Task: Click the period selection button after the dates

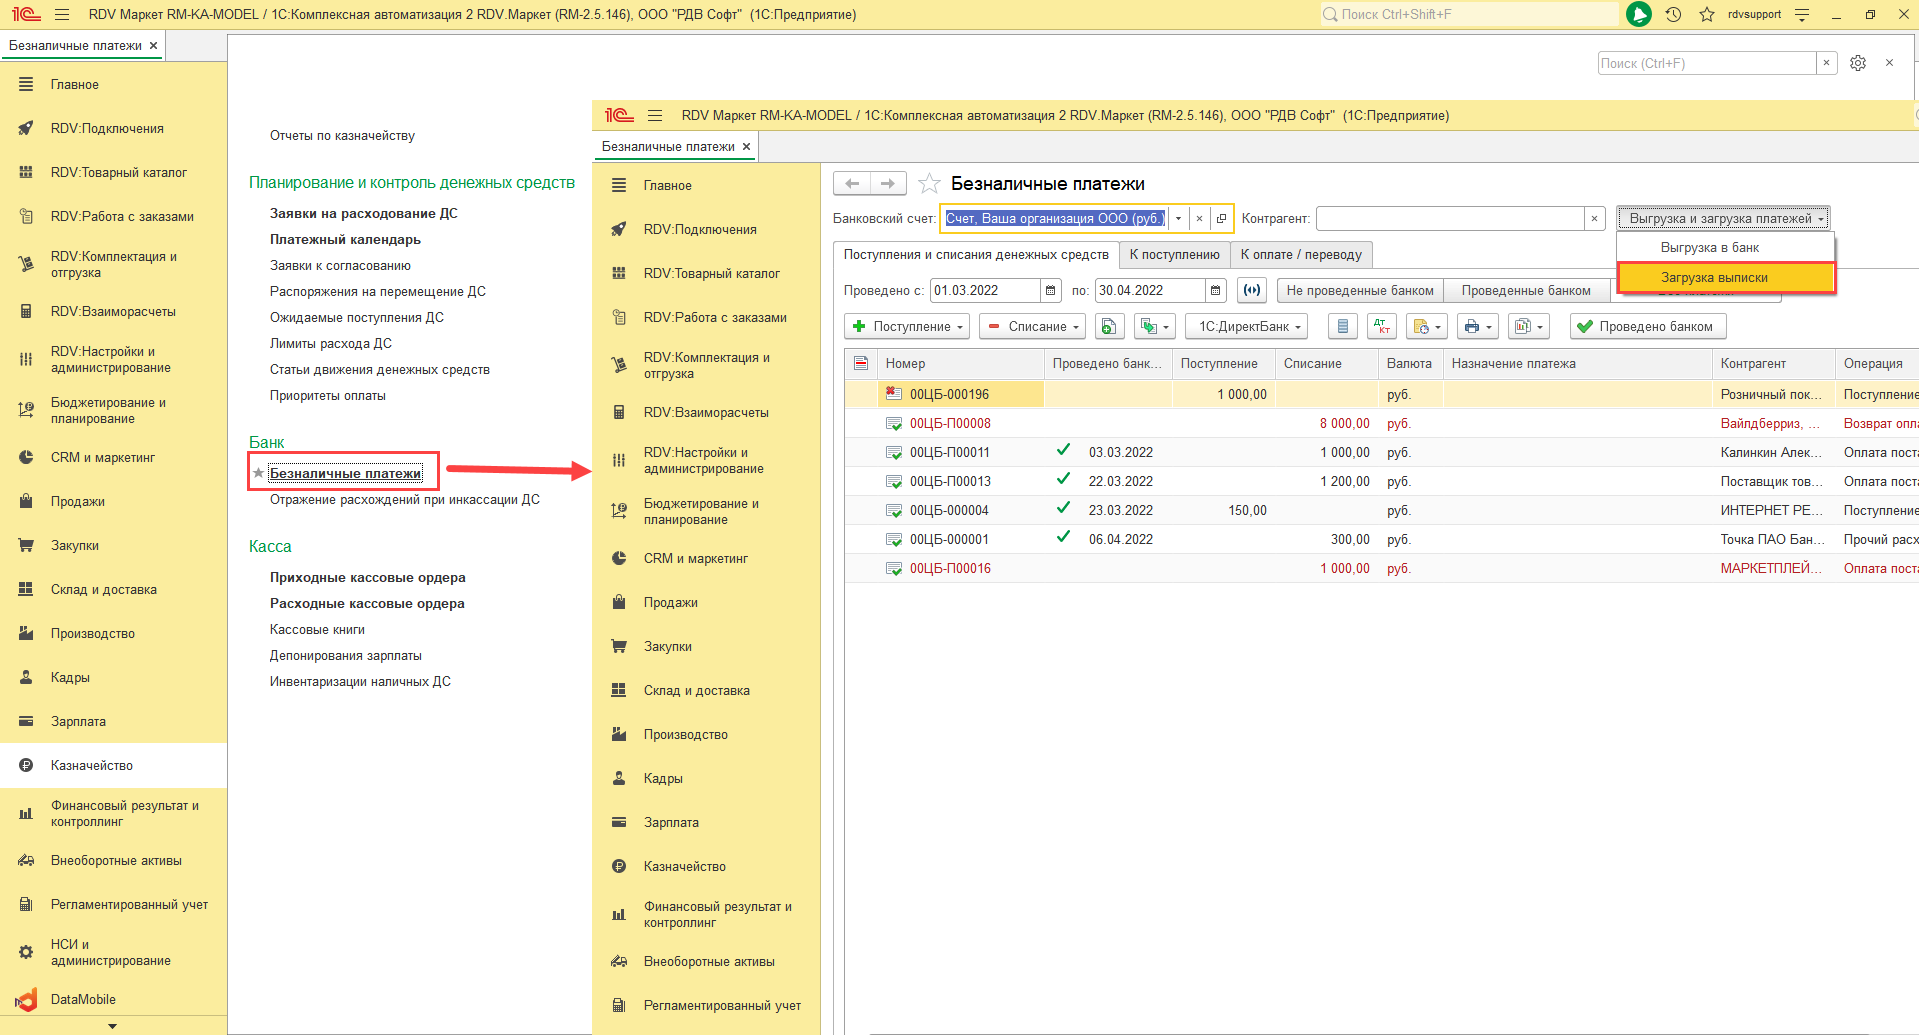Action: (x=1251, y=291)
